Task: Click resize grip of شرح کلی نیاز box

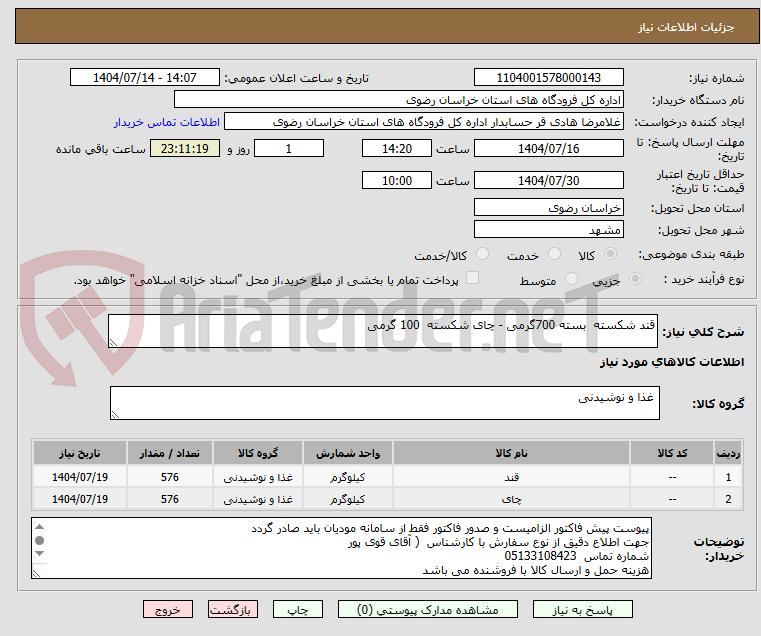Action: [114, 343]
